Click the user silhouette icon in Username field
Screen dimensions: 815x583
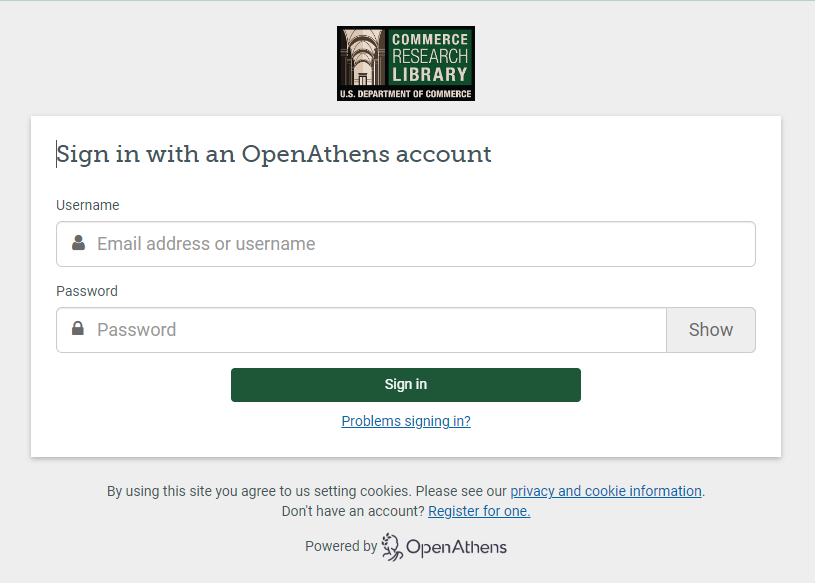78,243
